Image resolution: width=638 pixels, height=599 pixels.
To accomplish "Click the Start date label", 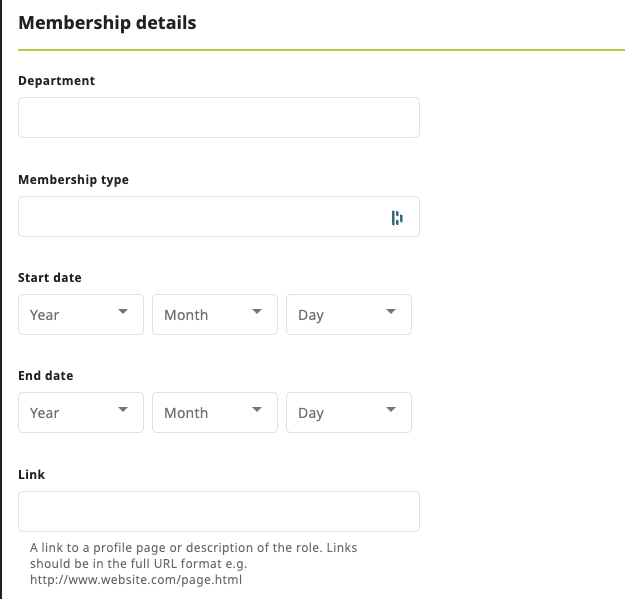I will (x=50, y=277).
